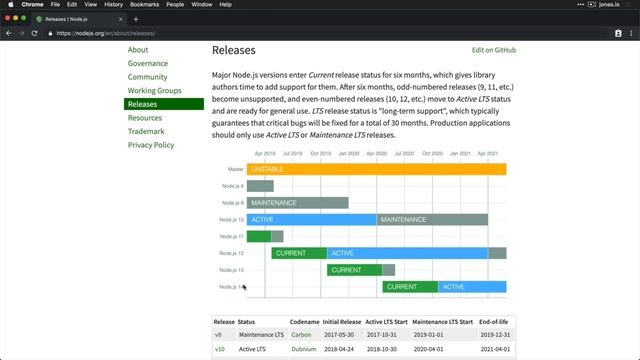
Task: Click the '2021-04-01' end-of-life cell
Action: 495,349
